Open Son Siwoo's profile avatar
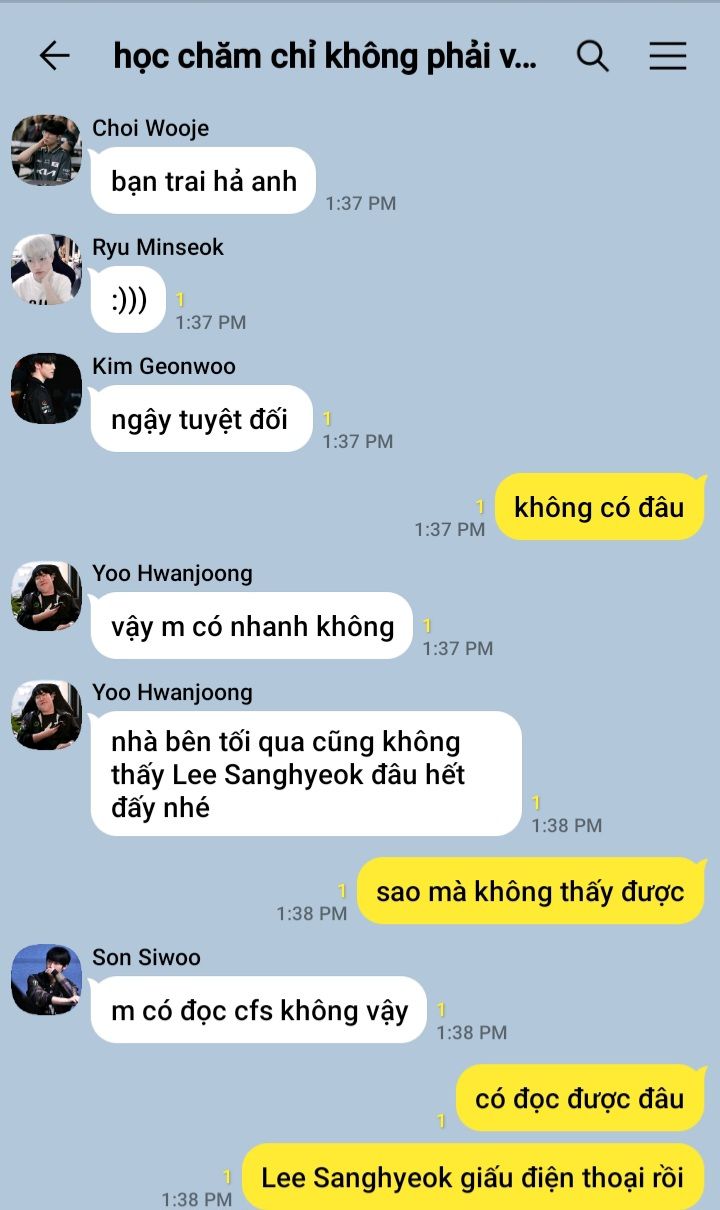The width and height of the screenshot is (720, 1210). pos(46,979)
